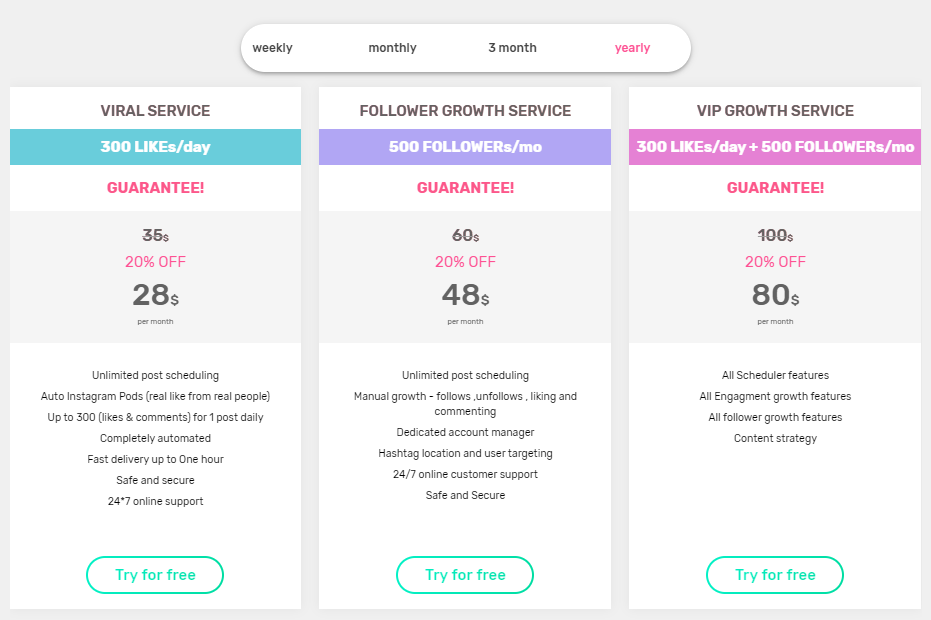Click the FOLLOWER GROWTH SERVICE heading

(x=465, y=110)
